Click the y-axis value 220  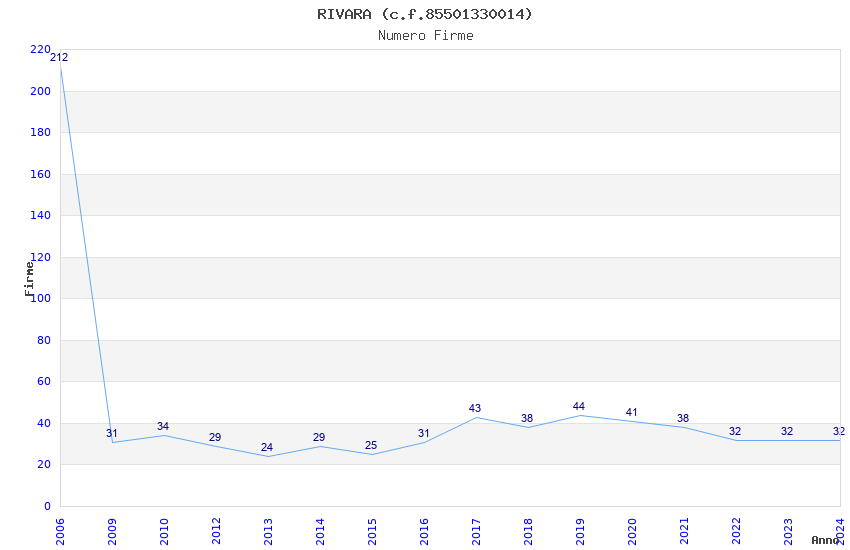(41, 50)
